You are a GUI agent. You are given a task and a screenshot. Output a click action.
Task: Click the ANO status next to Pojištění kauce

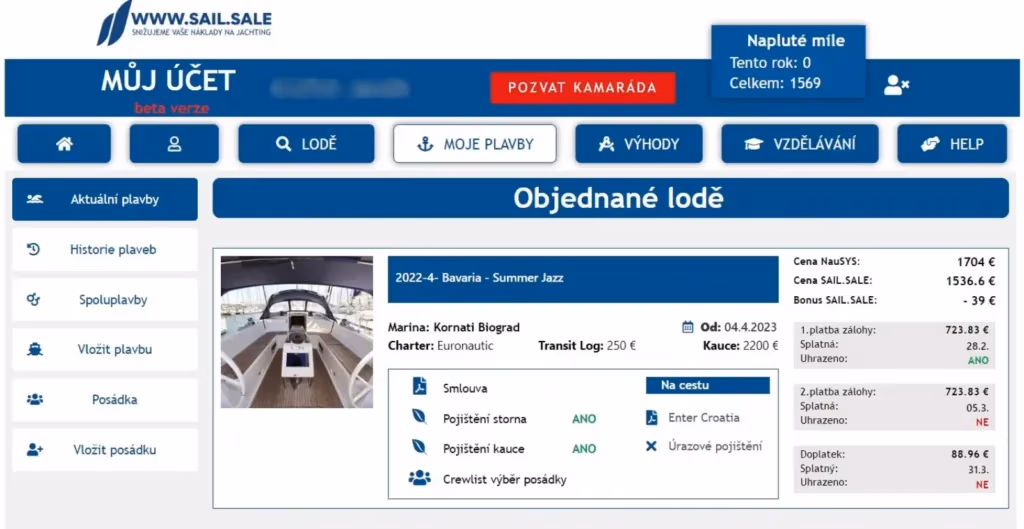[x=584, y=449]
